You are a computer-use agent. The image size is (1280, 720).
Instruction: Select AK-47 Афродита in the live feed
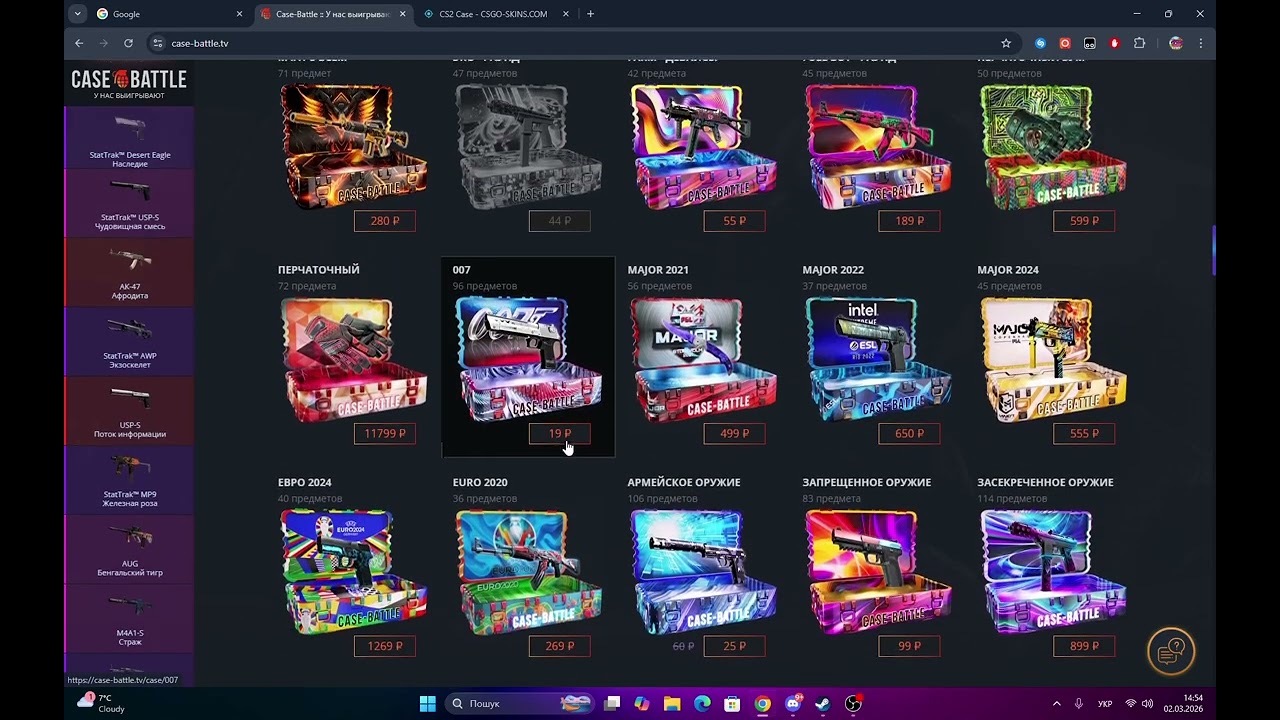(x=129, y=272)
